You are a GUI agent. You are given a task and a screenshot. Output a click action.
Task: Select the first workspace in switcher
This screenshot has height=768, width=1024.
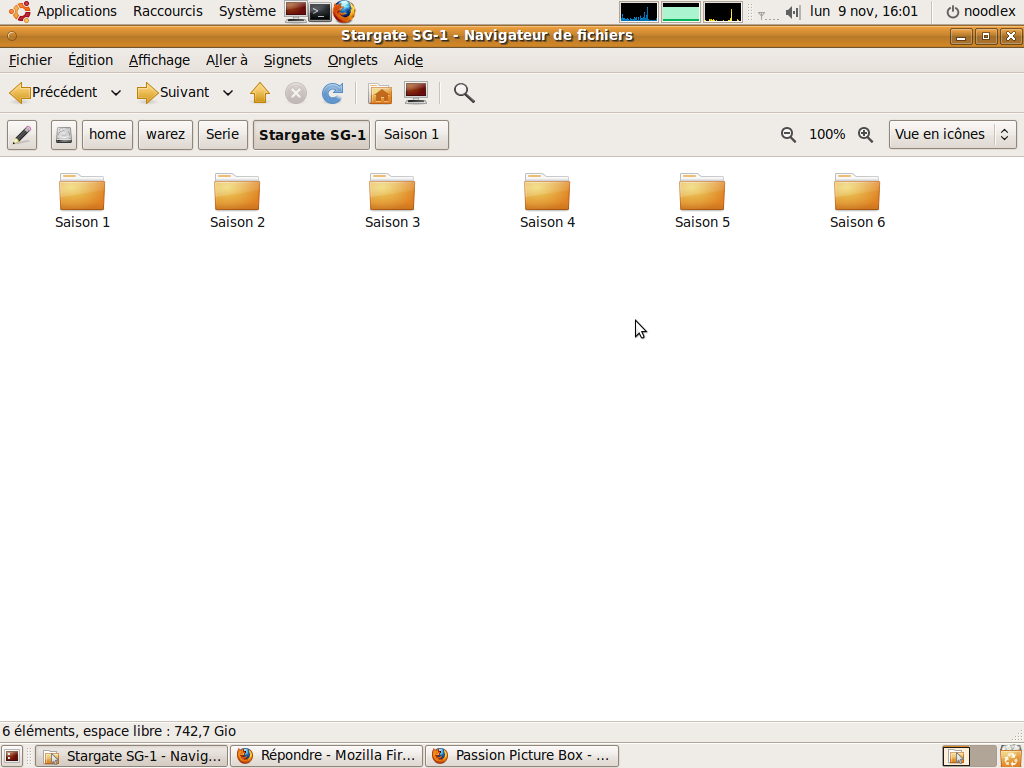956,756
